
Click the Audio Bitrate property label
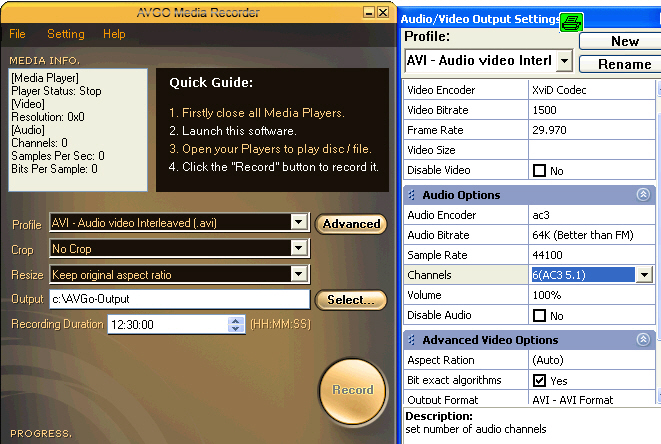(438, 235)
